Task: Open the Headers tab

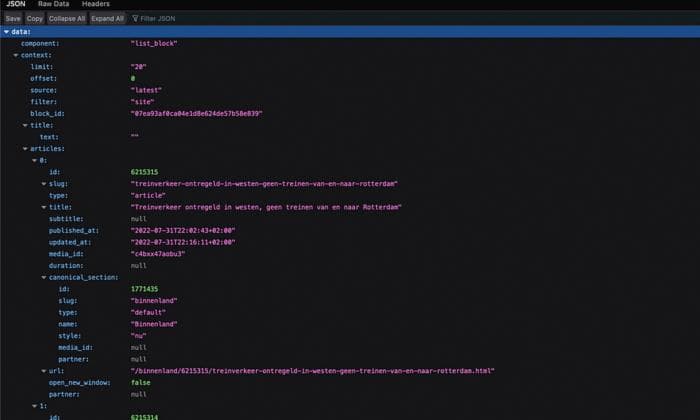Action: [x=96, y=5]
